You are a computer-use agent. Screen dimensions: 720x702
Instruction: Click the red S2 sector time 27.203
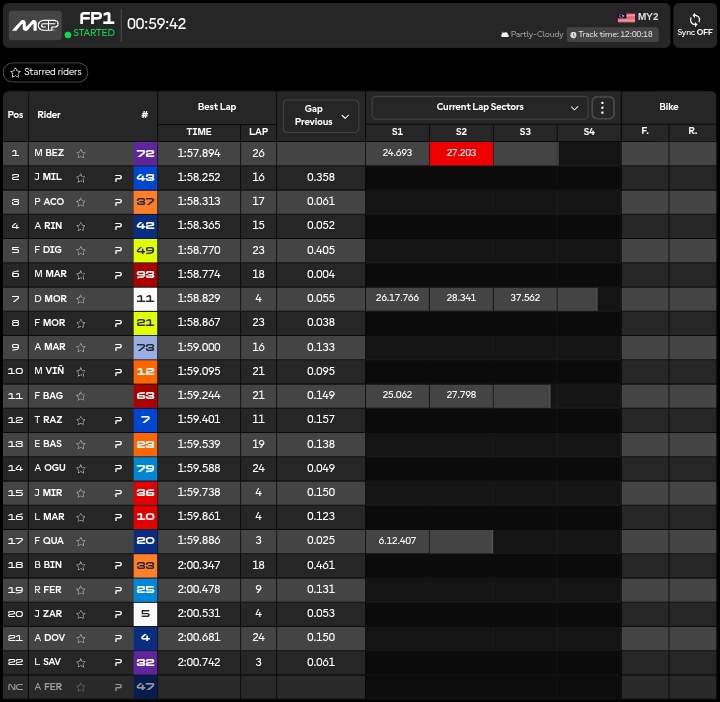(x=461, y=153)
